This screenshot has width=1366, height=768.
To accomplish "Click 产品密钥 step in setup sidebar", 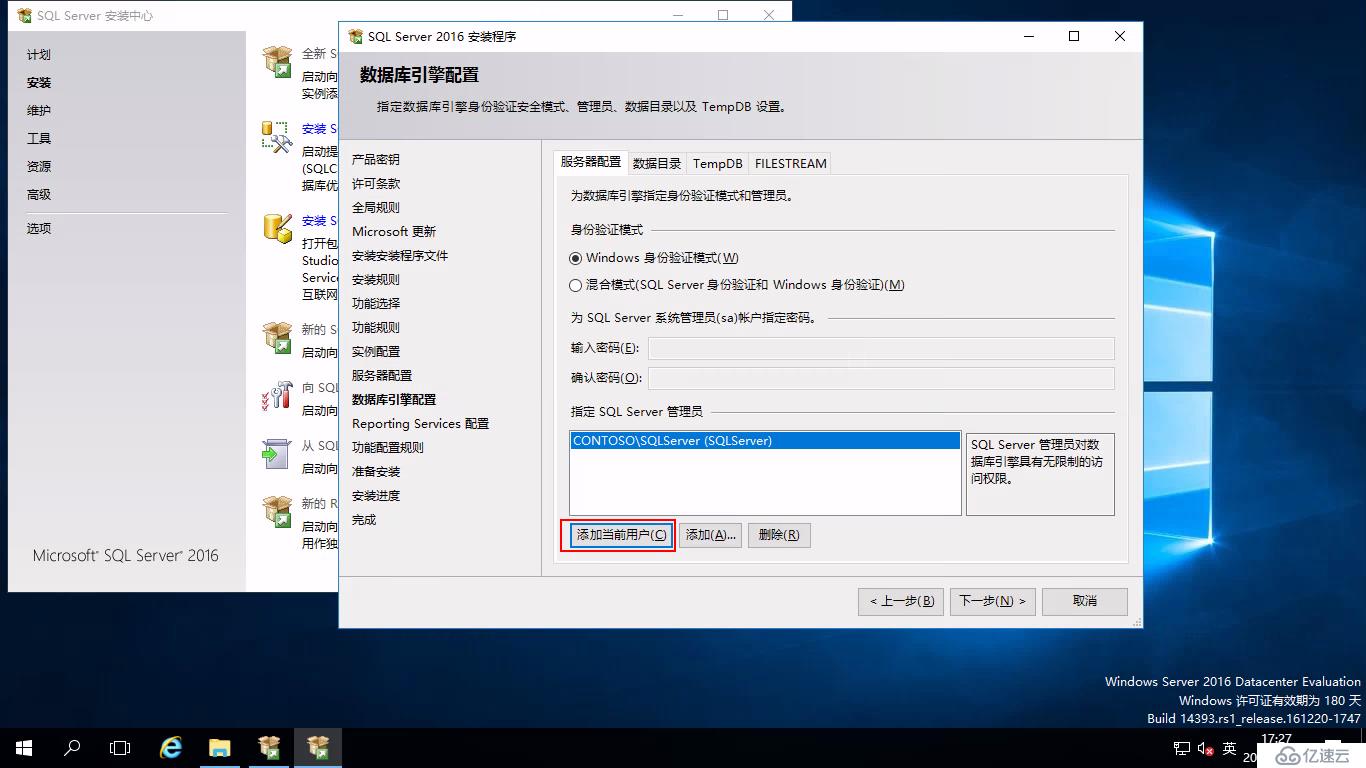I will 376,159.
